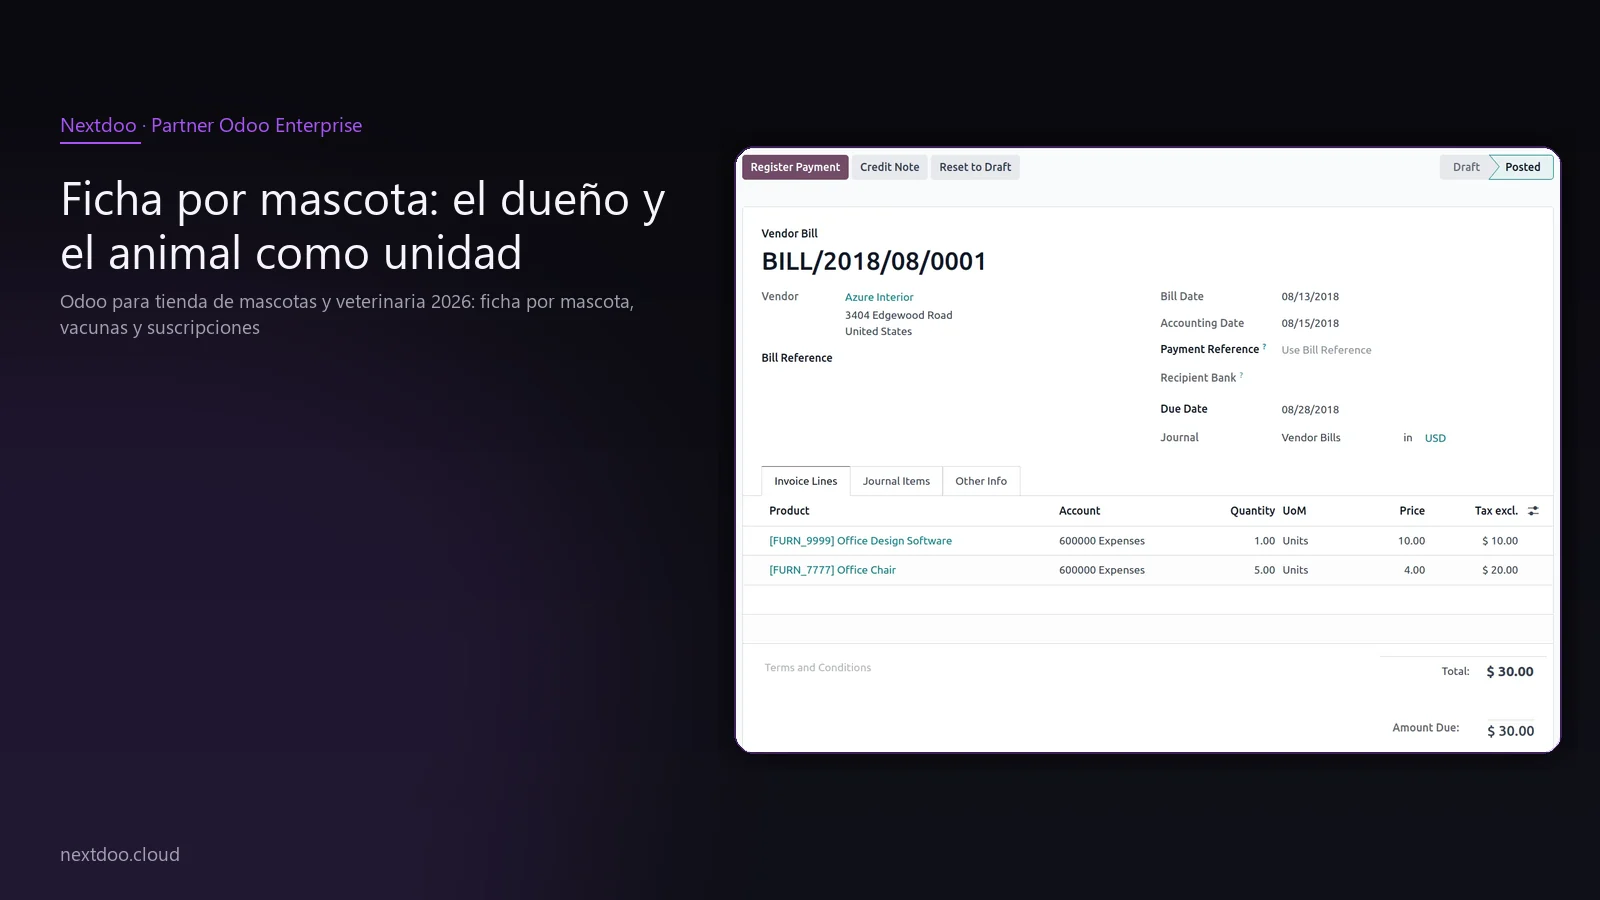Click Total $ 30.00 amount

pyautogui.click(x=1510, y=672)
